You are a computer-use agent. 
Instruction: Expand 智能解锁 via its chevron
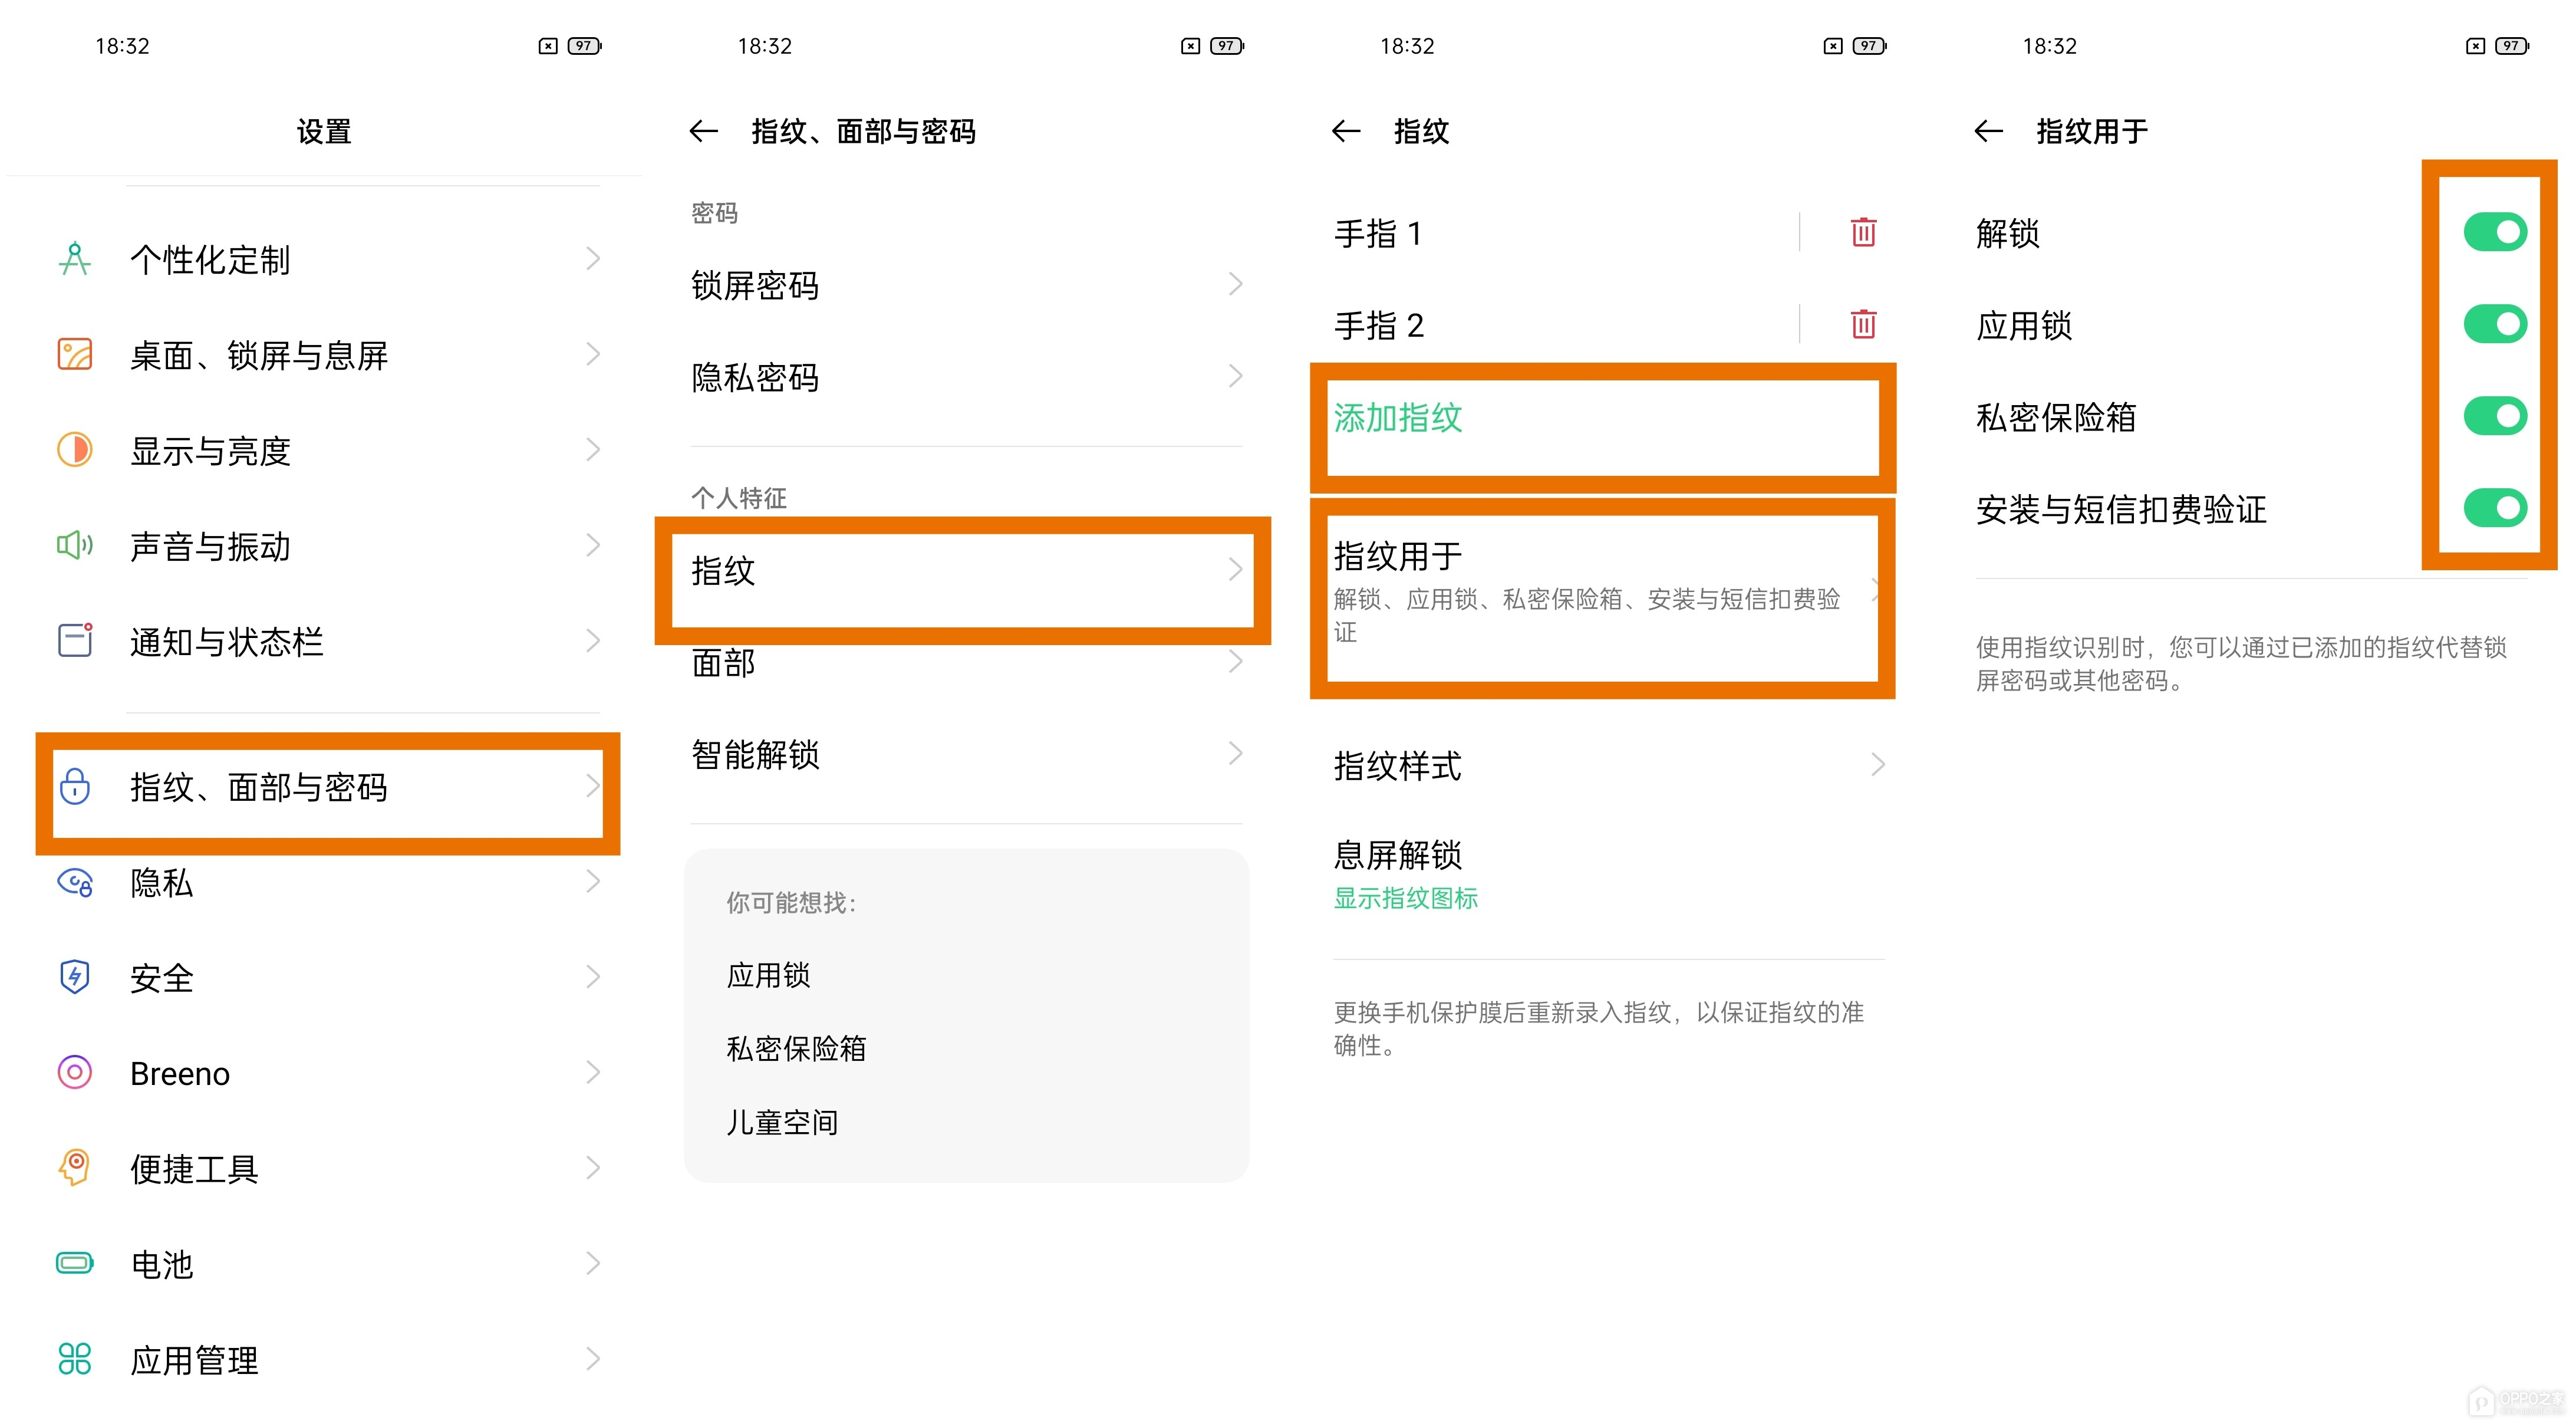tap(1236, 753)
